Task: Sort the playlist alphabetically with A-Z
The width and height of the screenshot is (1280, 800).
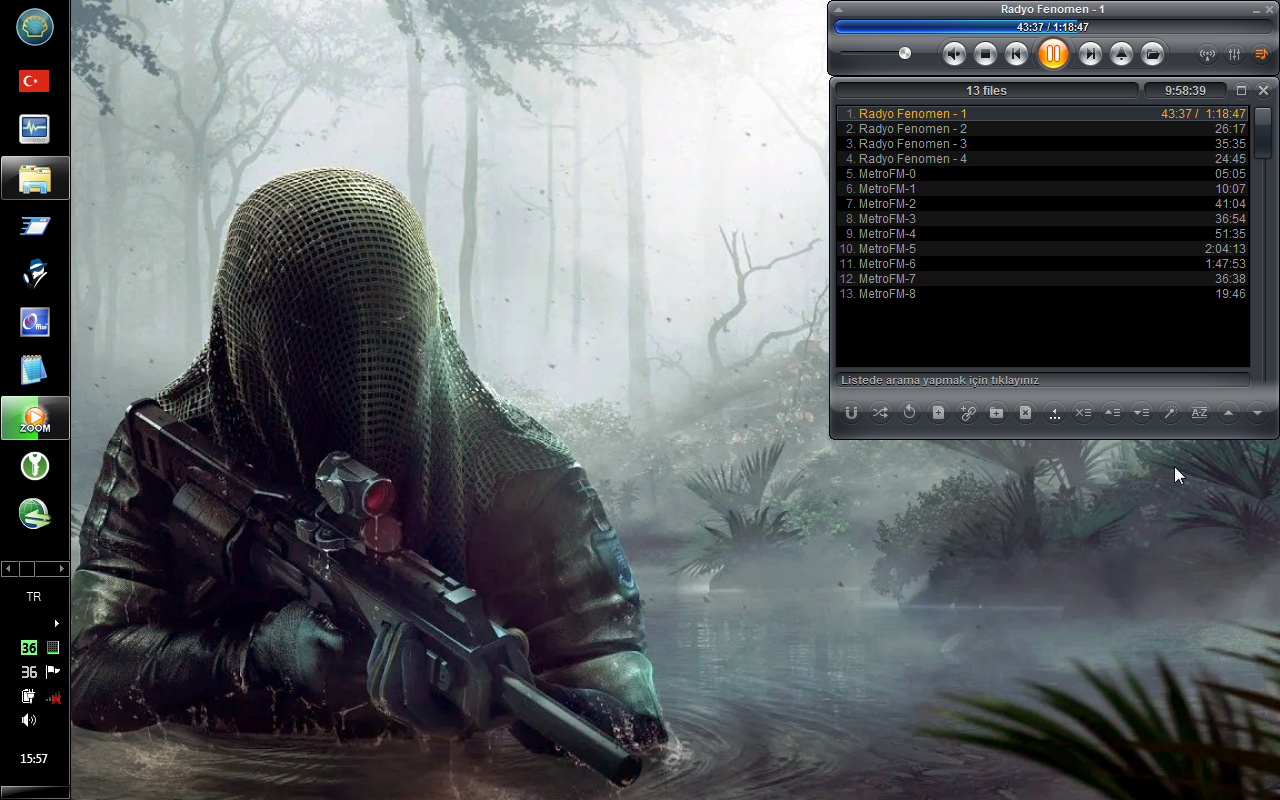Action: coord(1199,413)
